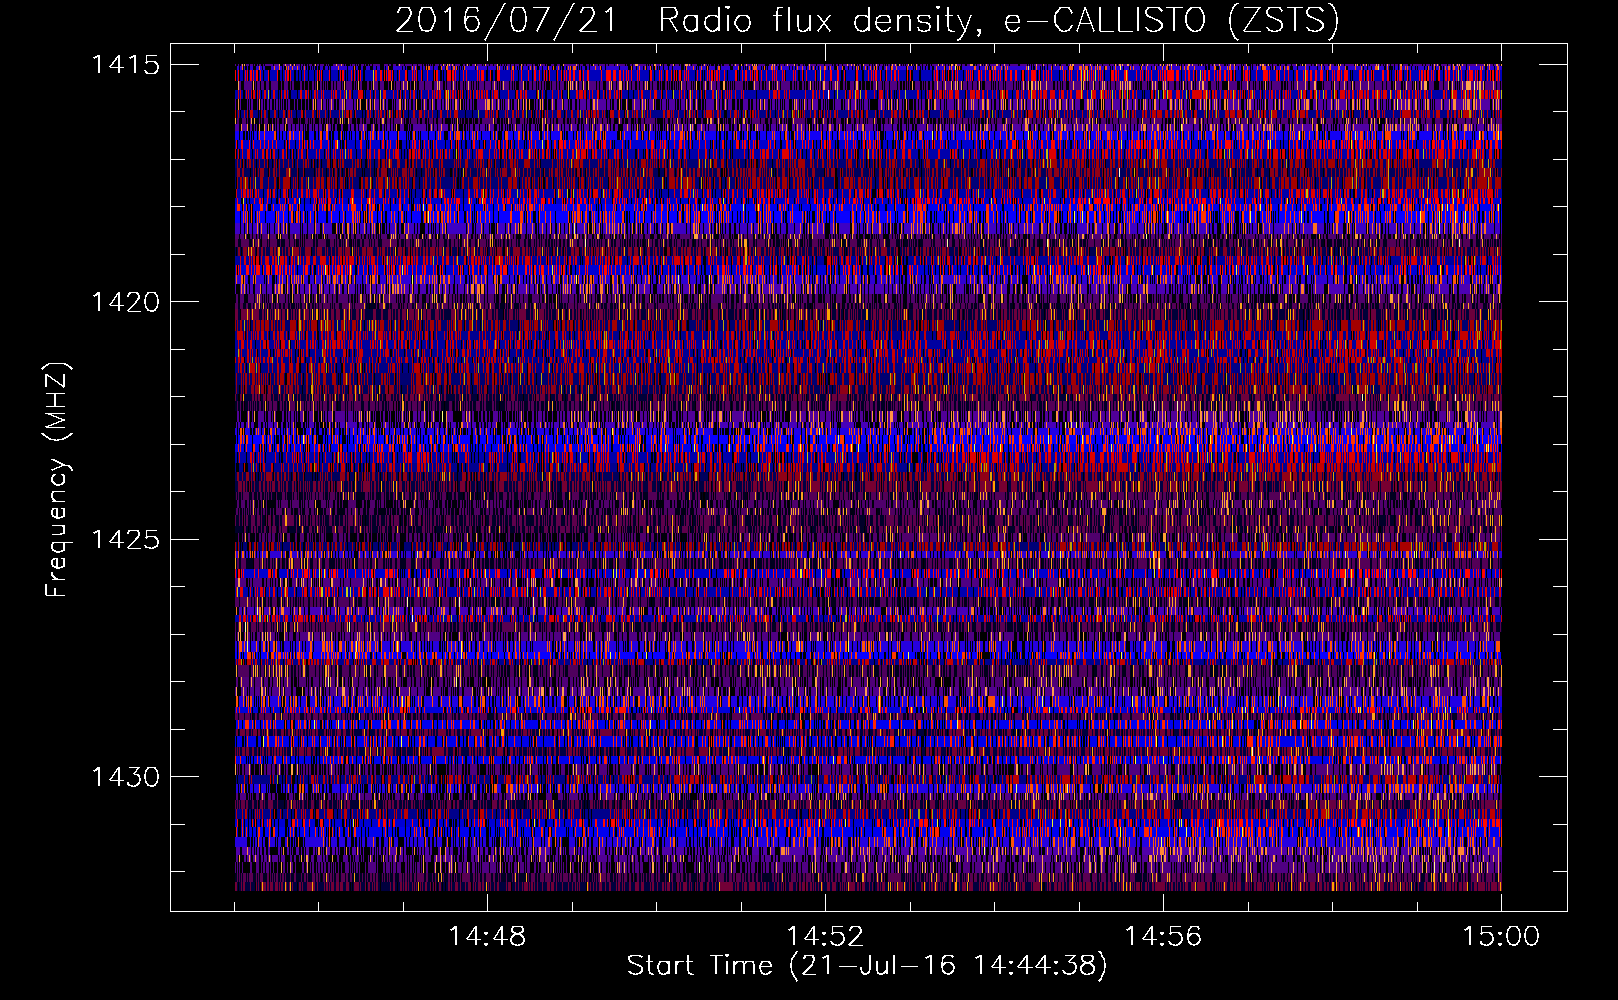
Task: Click the 14:56 time axis label
Action: (1163, 937)
